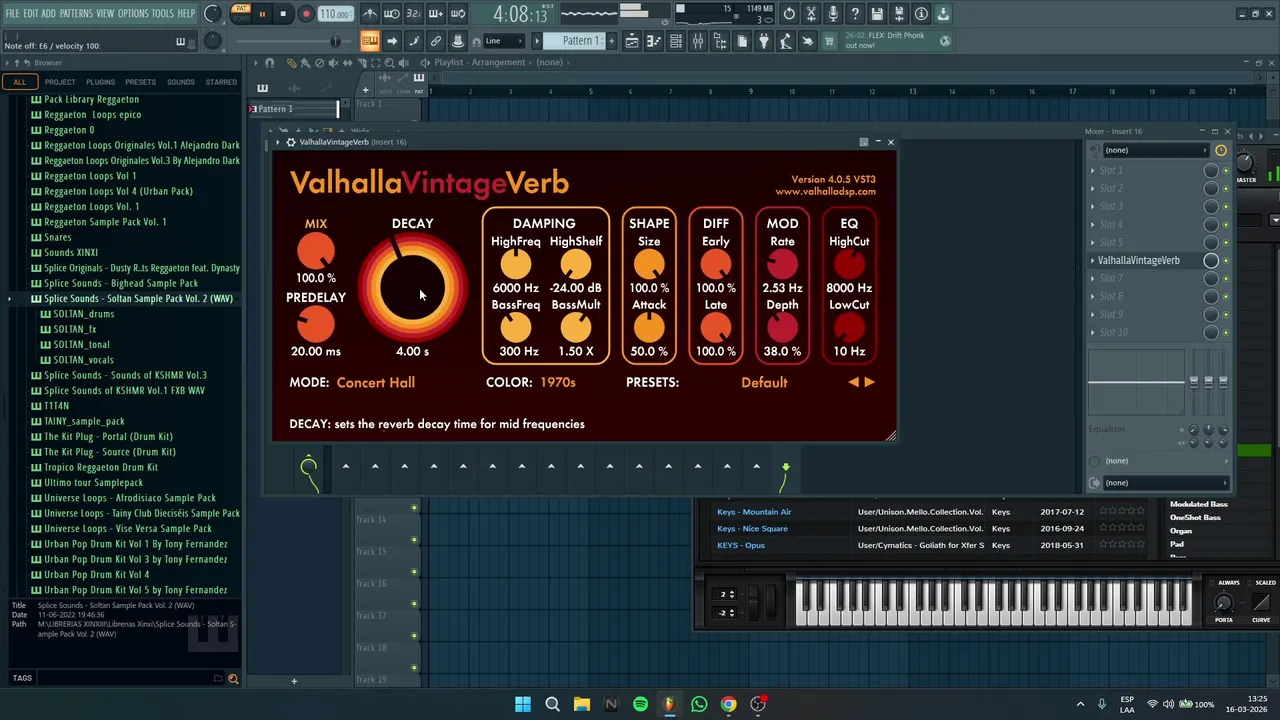
Task: Click the multilink to controllers icon
Action: [x=436, y=41]
